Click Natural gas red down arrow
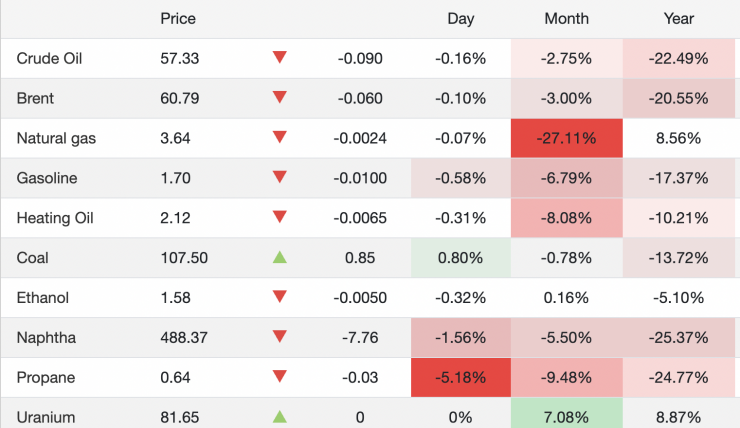740x428 pixels. 280,138
